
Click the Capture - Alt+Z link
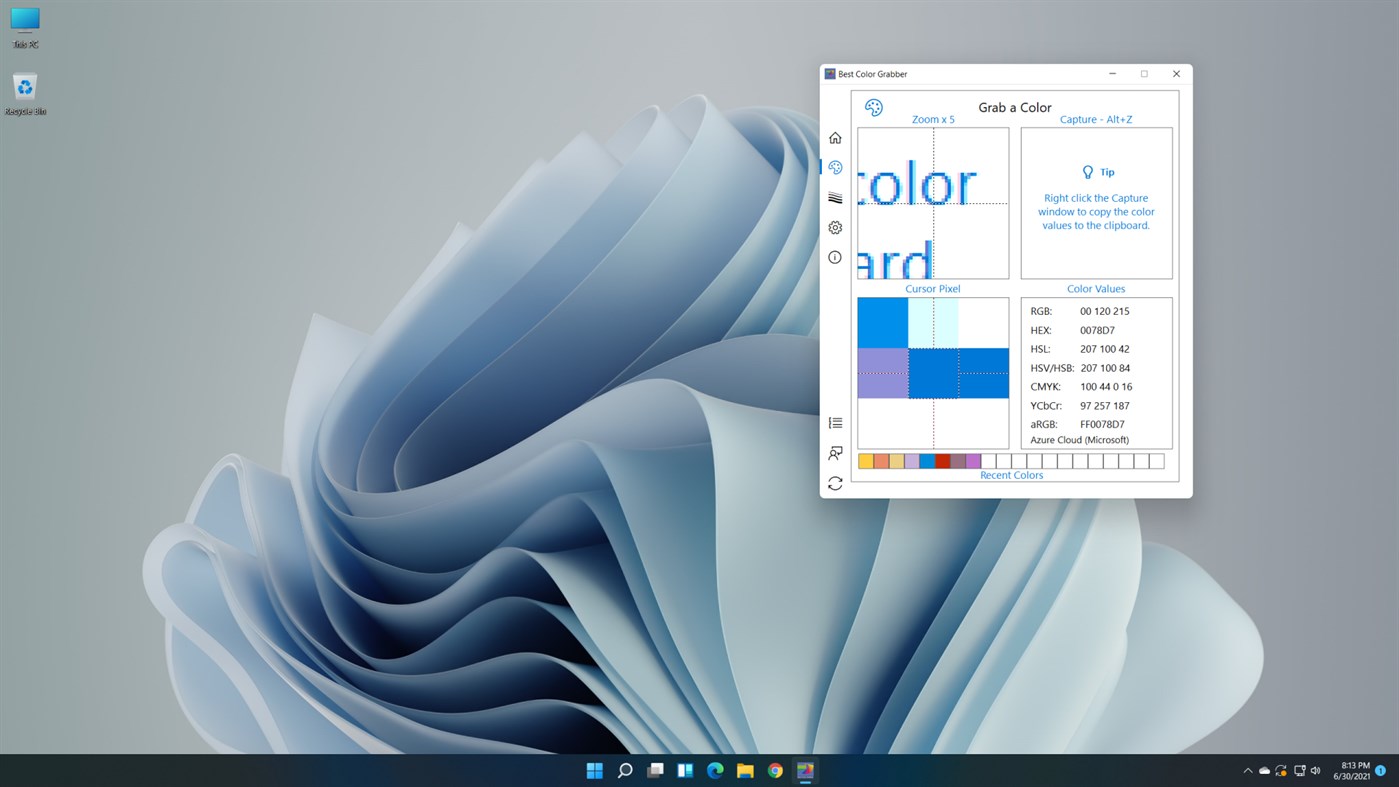coord(1096,119)
